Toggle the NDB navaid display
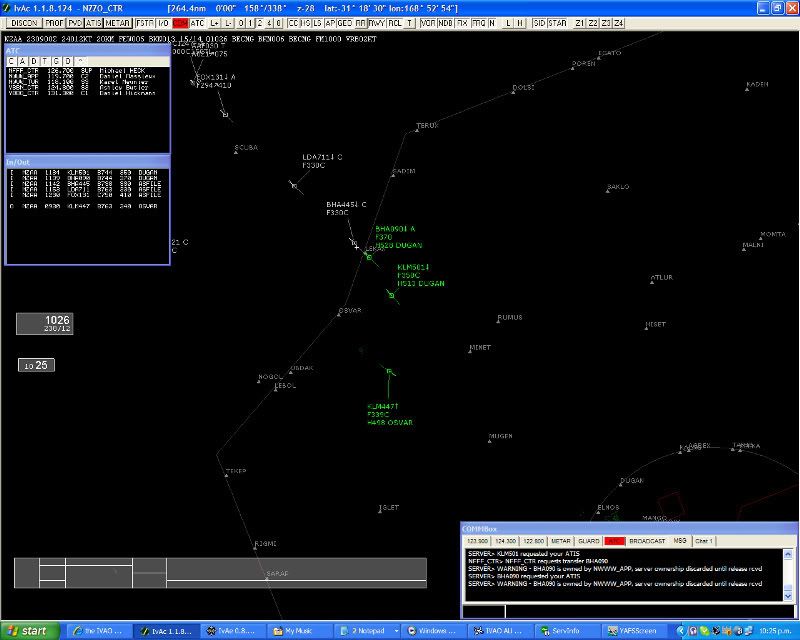The width and height of the screenshot is (800, 640). click(x=443, y=22)
